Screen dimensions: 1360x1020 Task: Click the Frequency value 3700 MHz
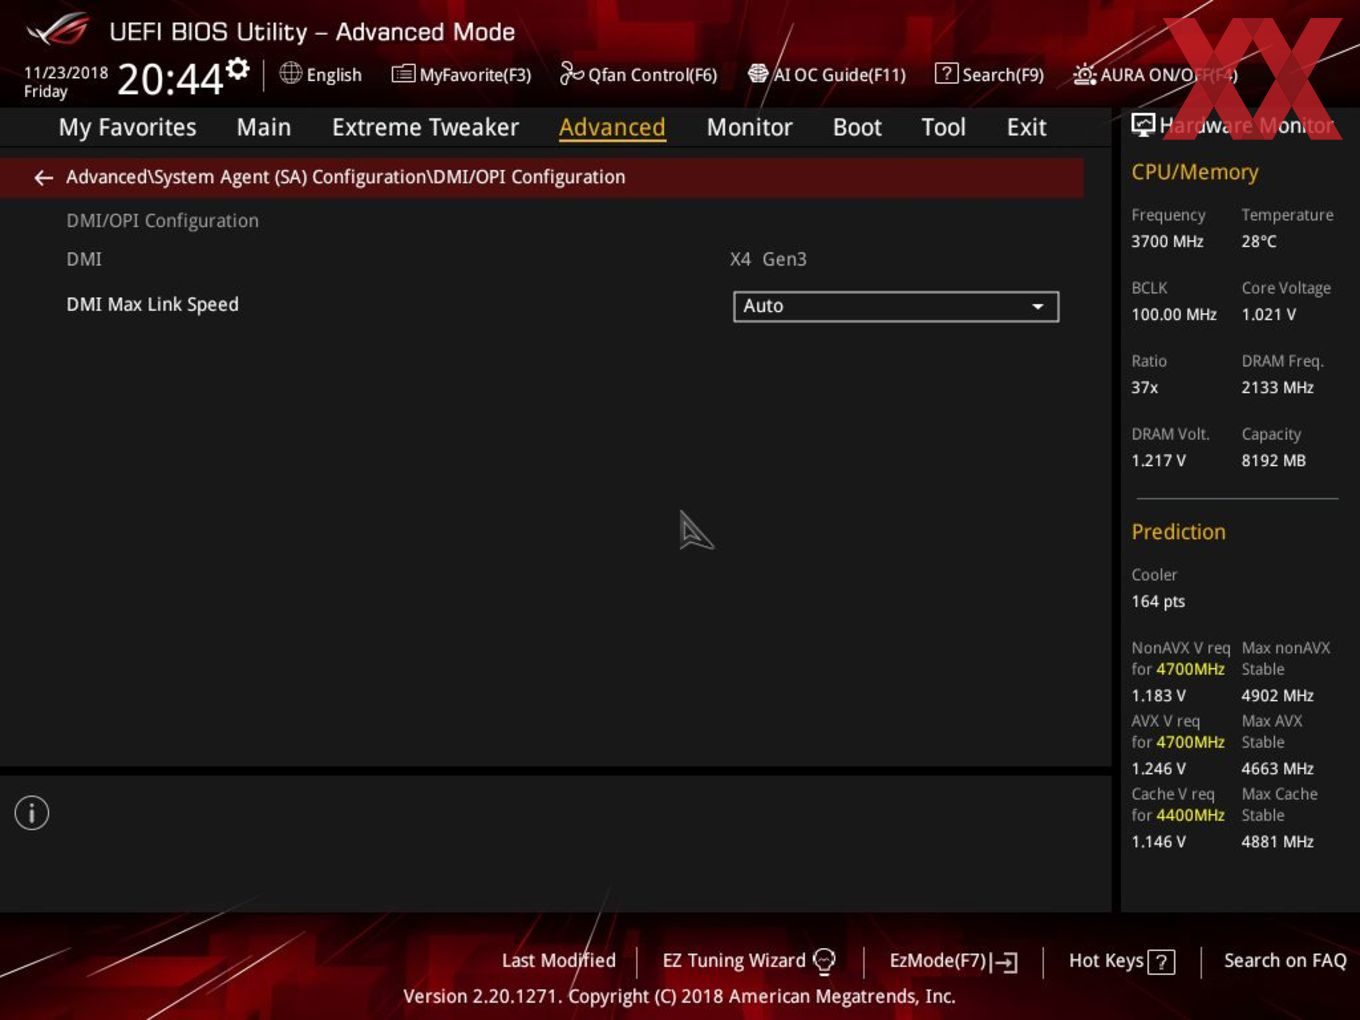coord(1167,241)
